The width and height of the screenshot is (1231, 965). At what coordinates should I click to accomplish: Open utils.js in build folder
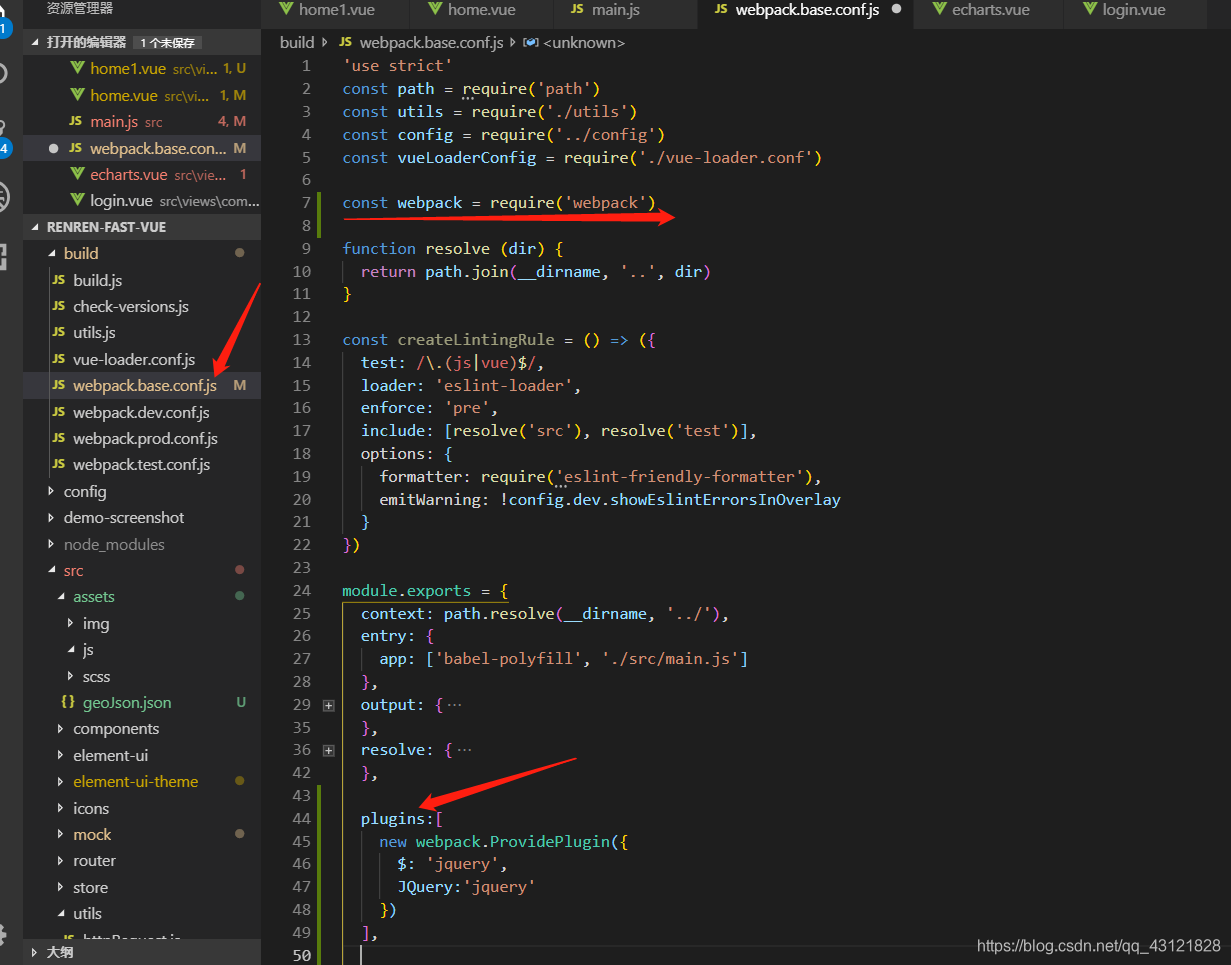(x=94, y=332)
